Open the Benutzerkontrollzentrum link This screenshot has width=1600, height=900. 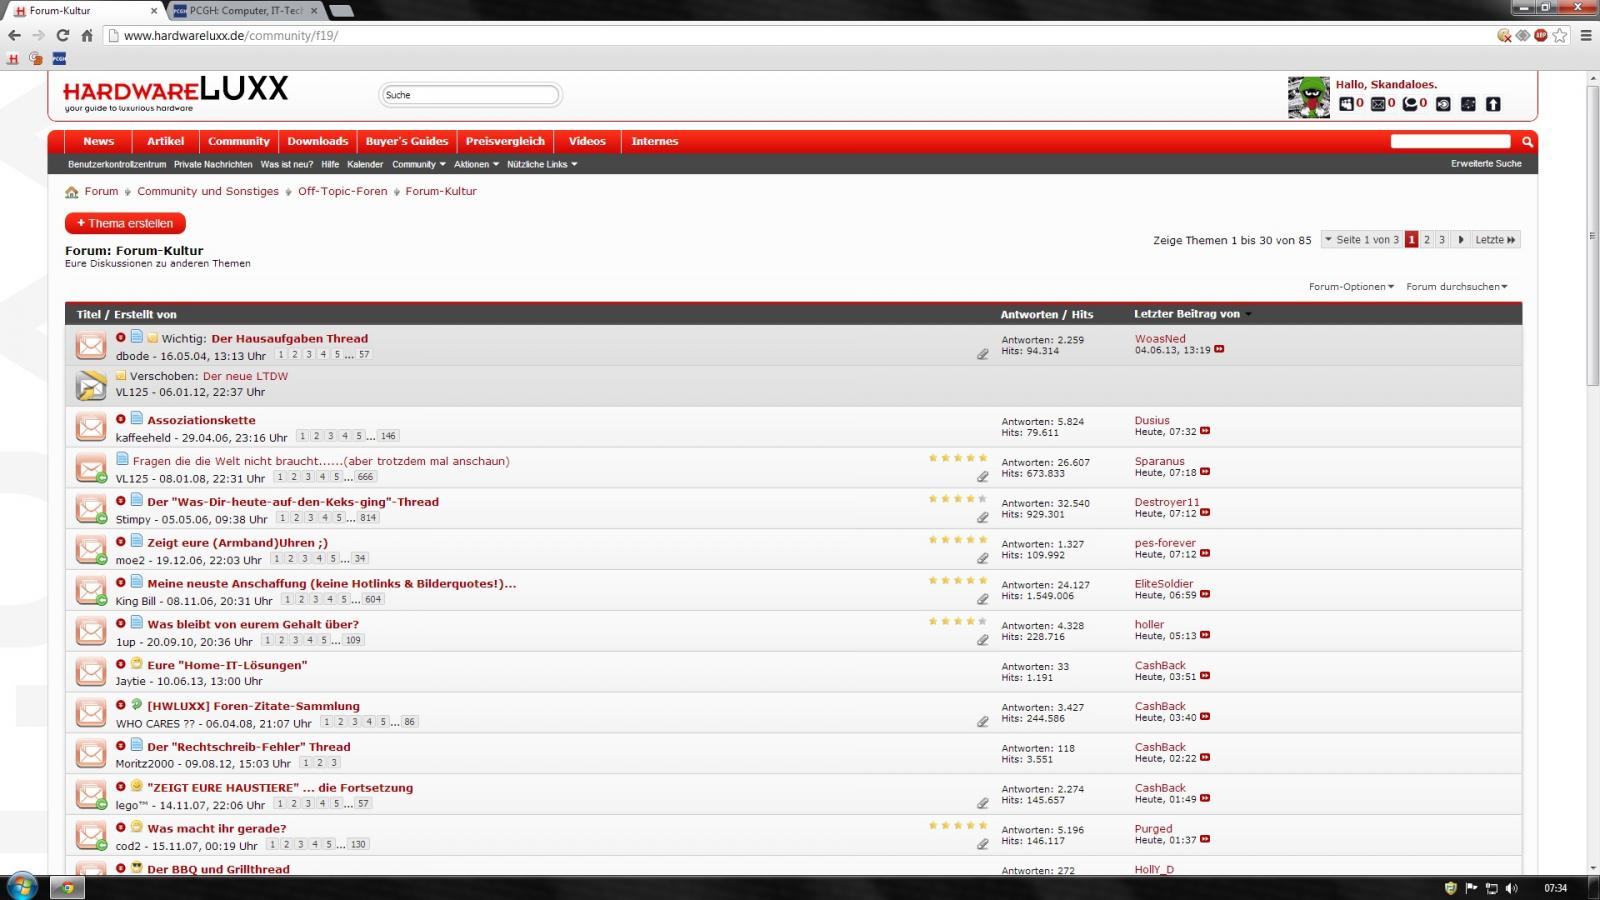[117, 164]
